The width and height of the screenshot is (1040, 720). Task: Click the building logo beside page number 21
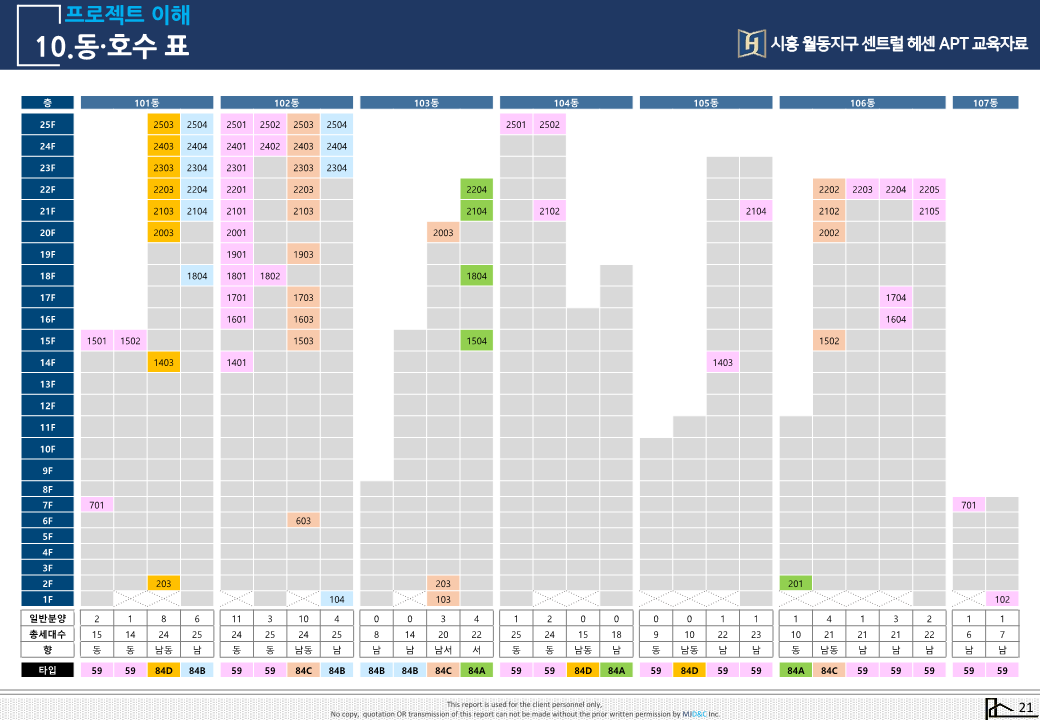998,708
